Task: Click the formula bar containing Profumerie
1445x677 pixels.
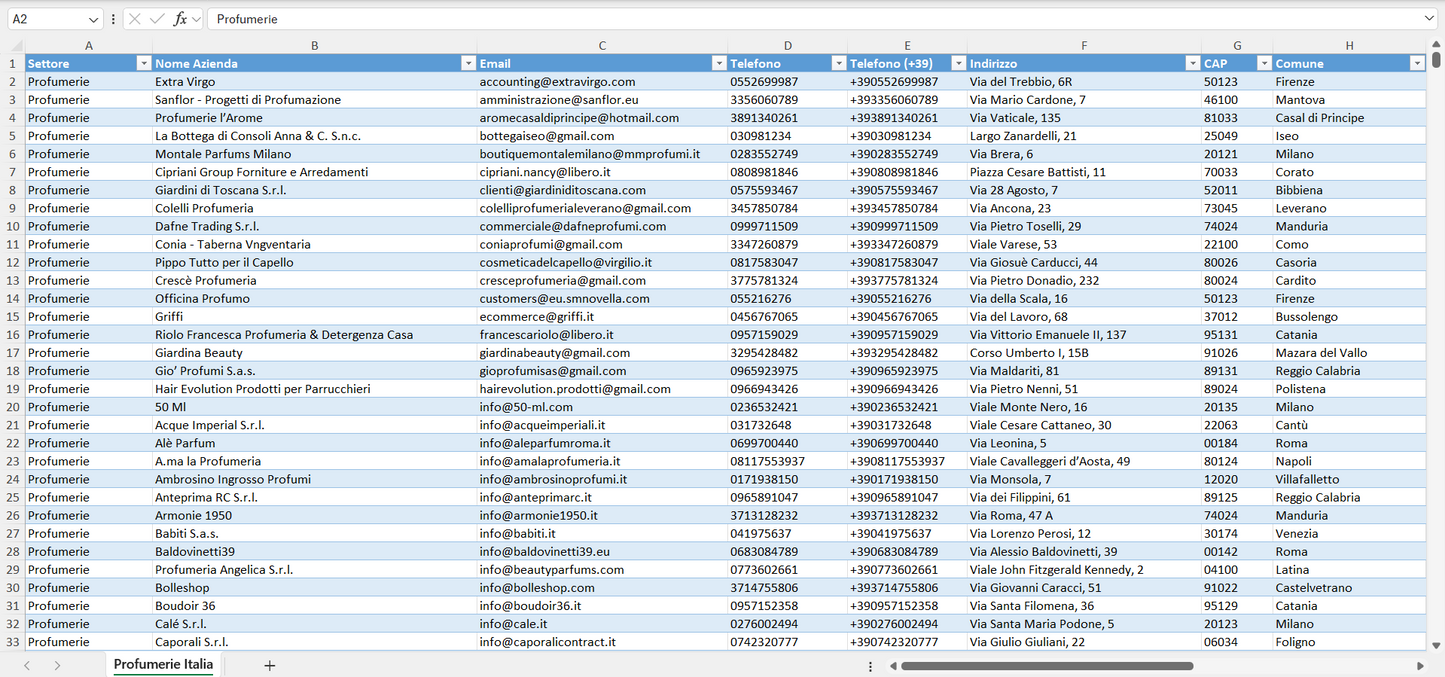Action: click(x=815, y=19)
